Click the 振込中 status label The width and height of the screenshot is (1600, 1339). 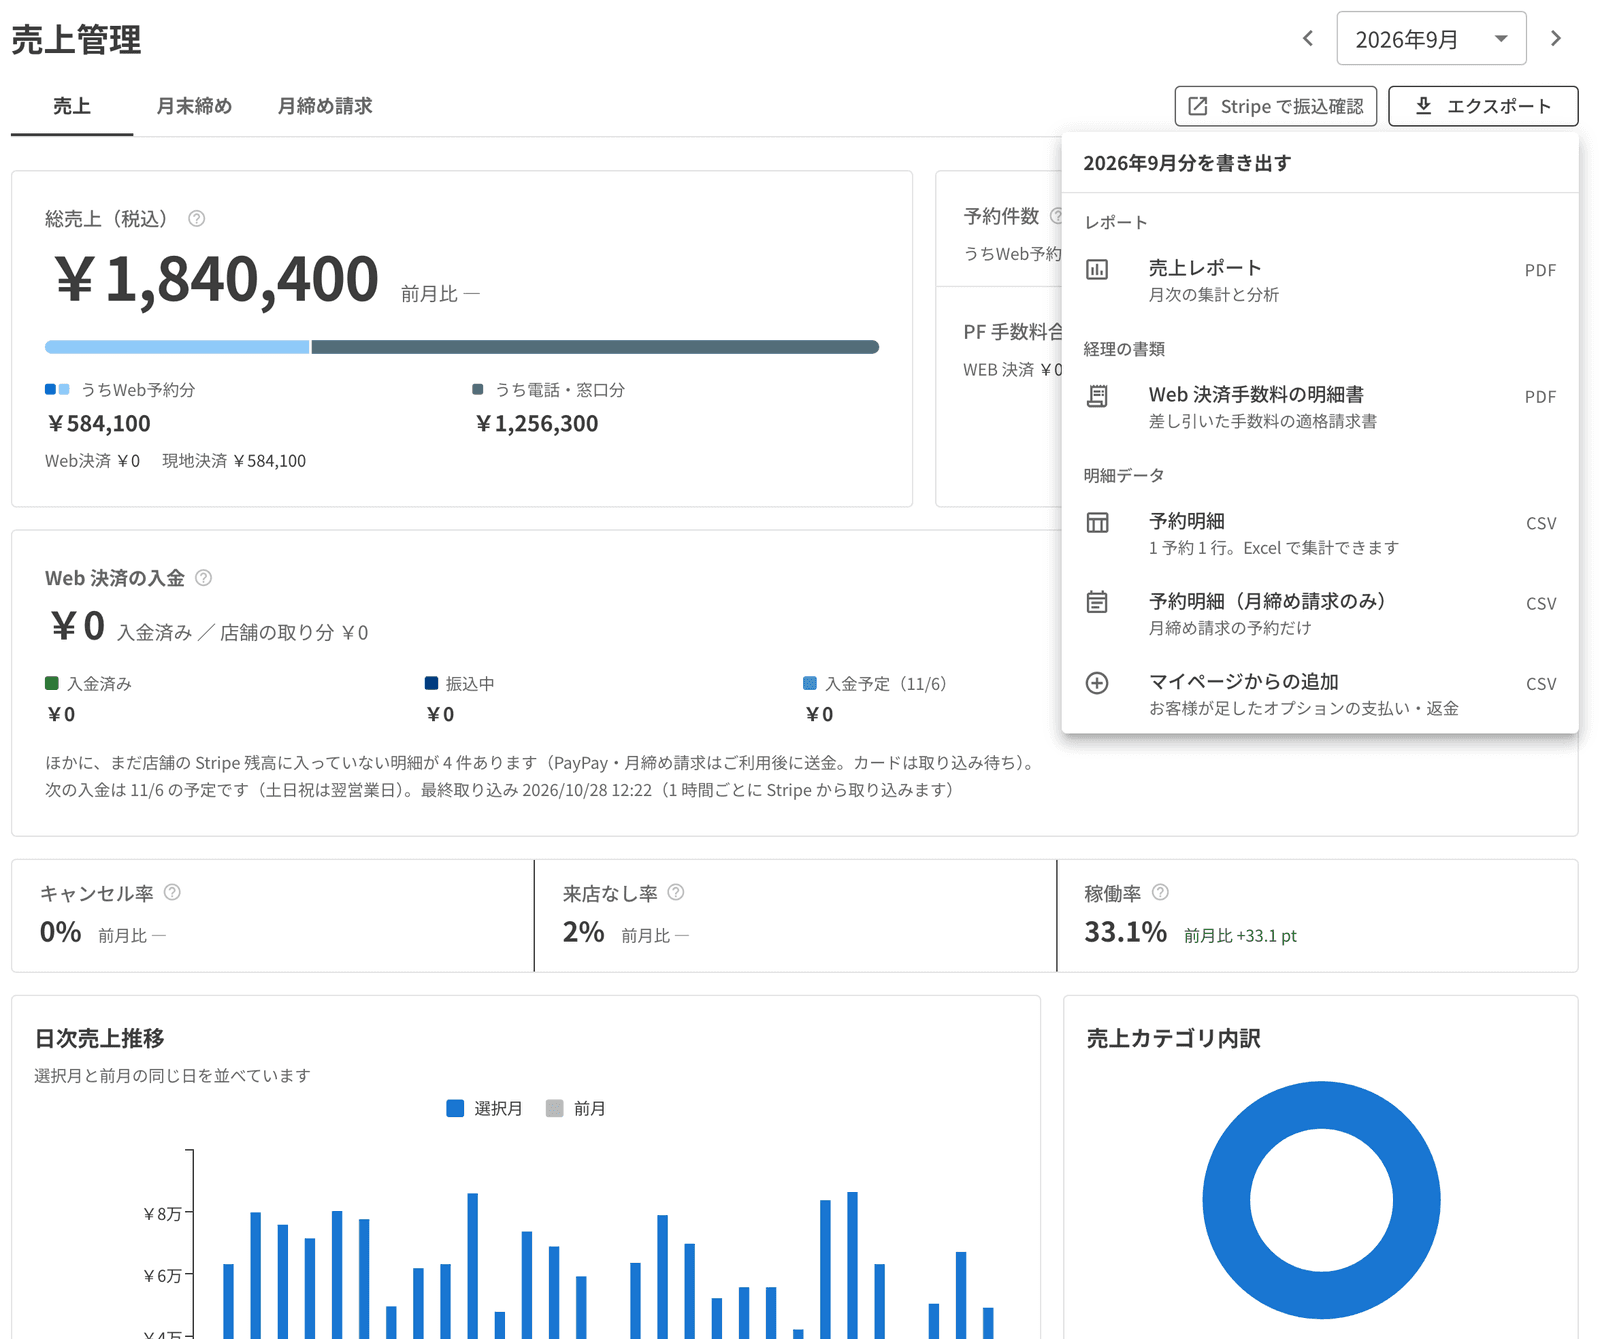470,684
